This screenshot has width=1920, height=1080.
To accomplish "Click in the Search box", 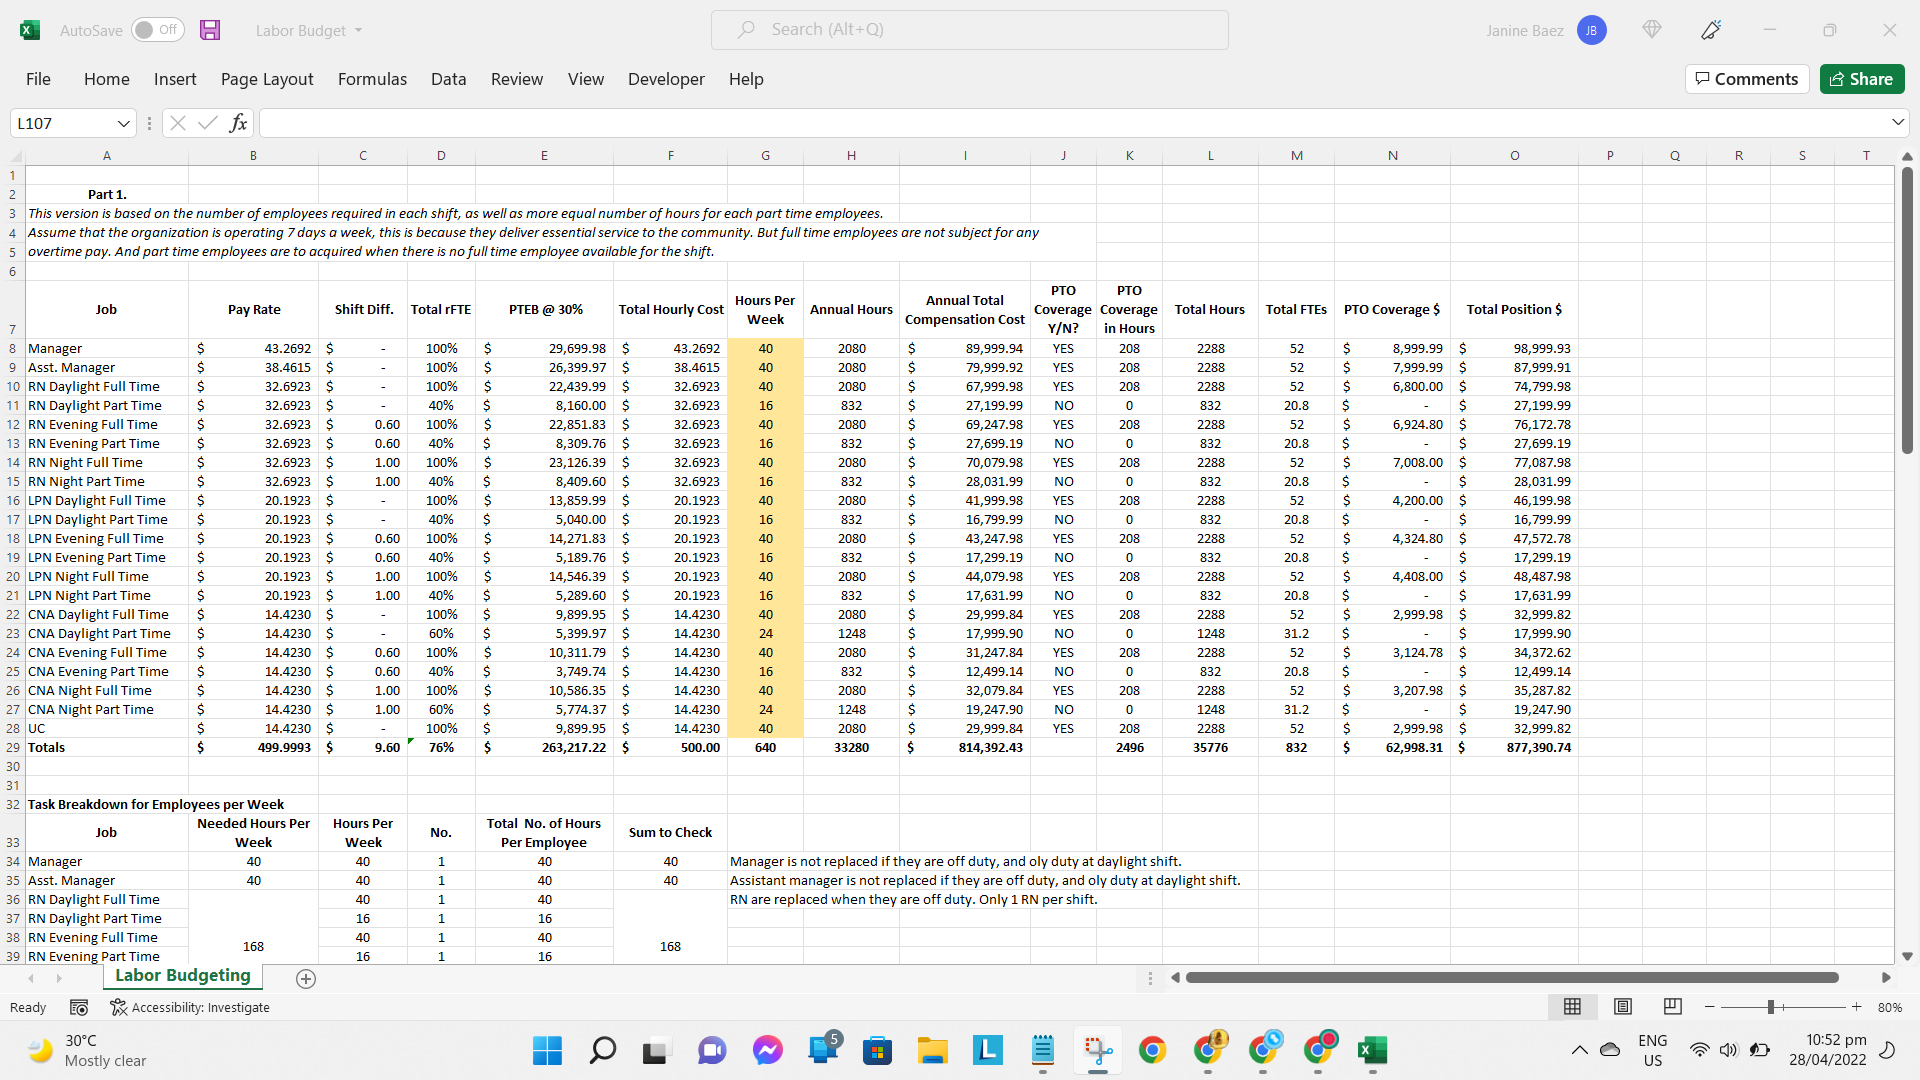I will coord(970,30).
